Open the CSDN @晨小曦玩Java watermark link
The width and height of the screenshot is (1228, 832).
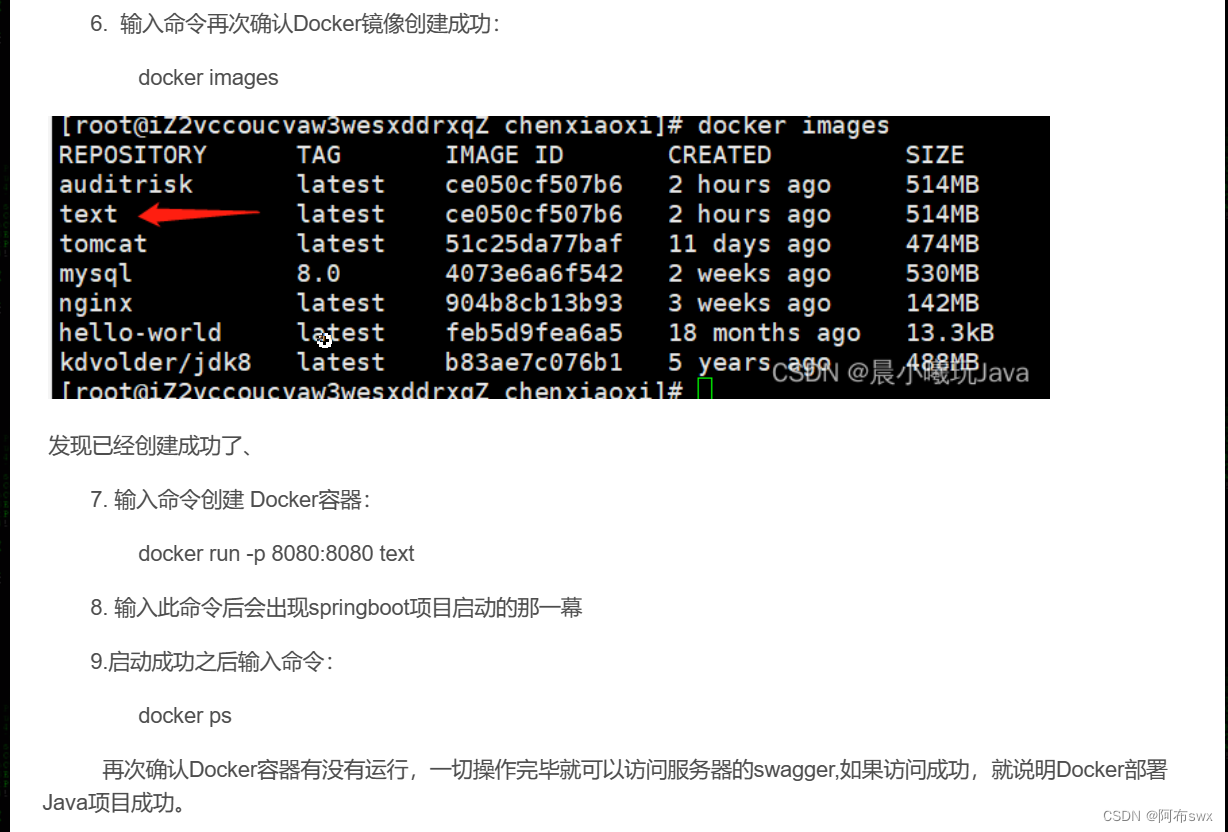pyautogui.click(x=900, y=373)
